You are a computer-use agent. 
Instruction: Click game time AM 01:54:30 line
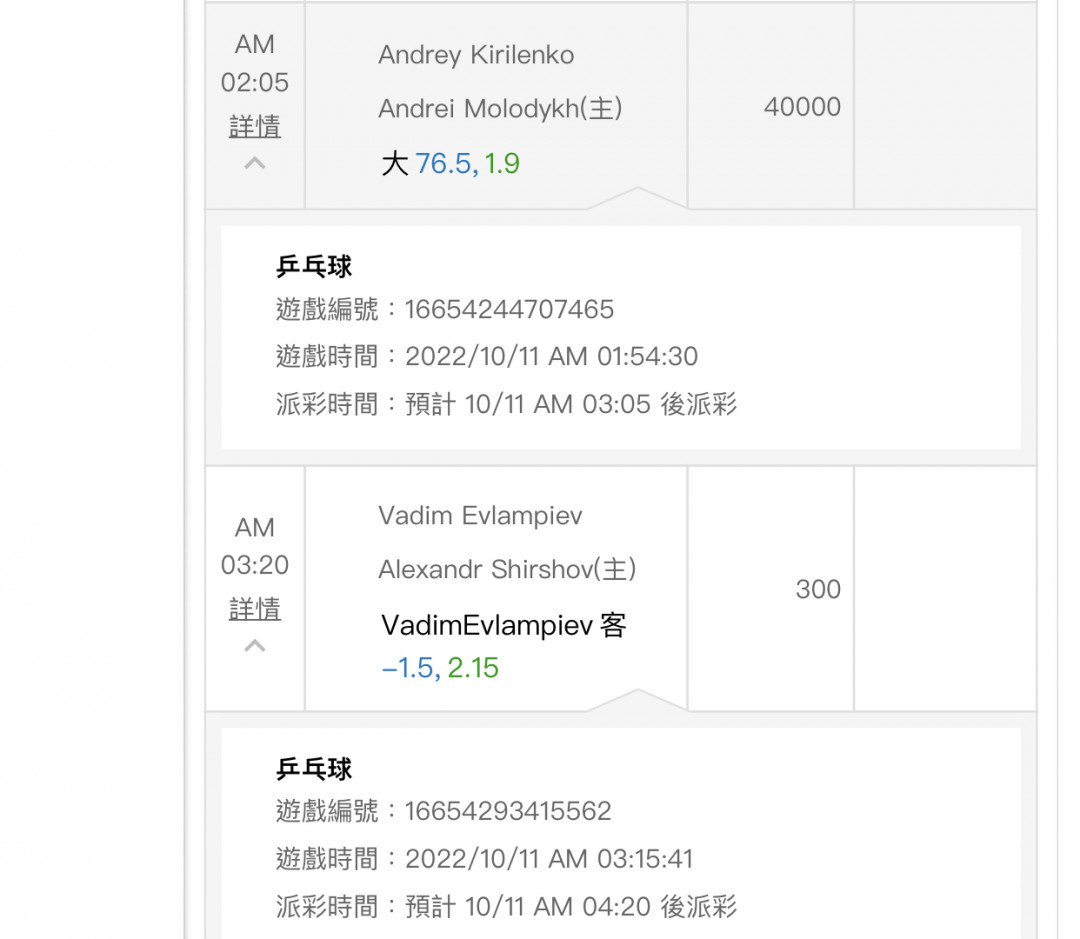click(x=486, y=357)
